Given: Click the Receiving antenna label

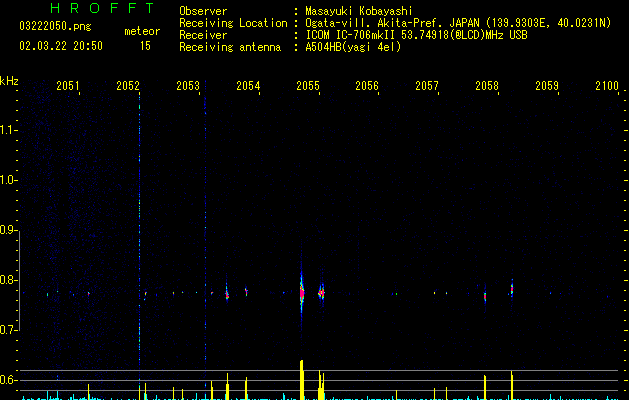Looking at the screenshot, I should pyautogui.click(x=230, y=47).
